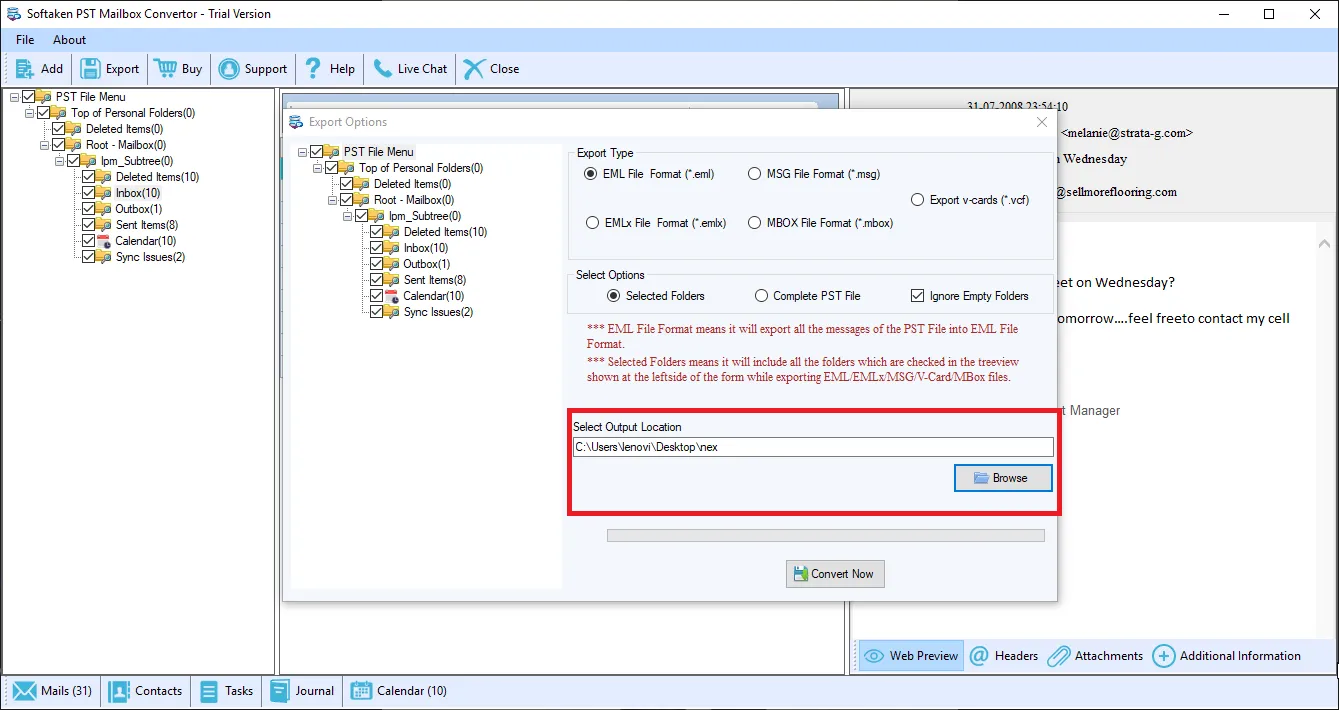Choose Complete PST File option
The image size is (1339, 710).
[x=762, y=296]
